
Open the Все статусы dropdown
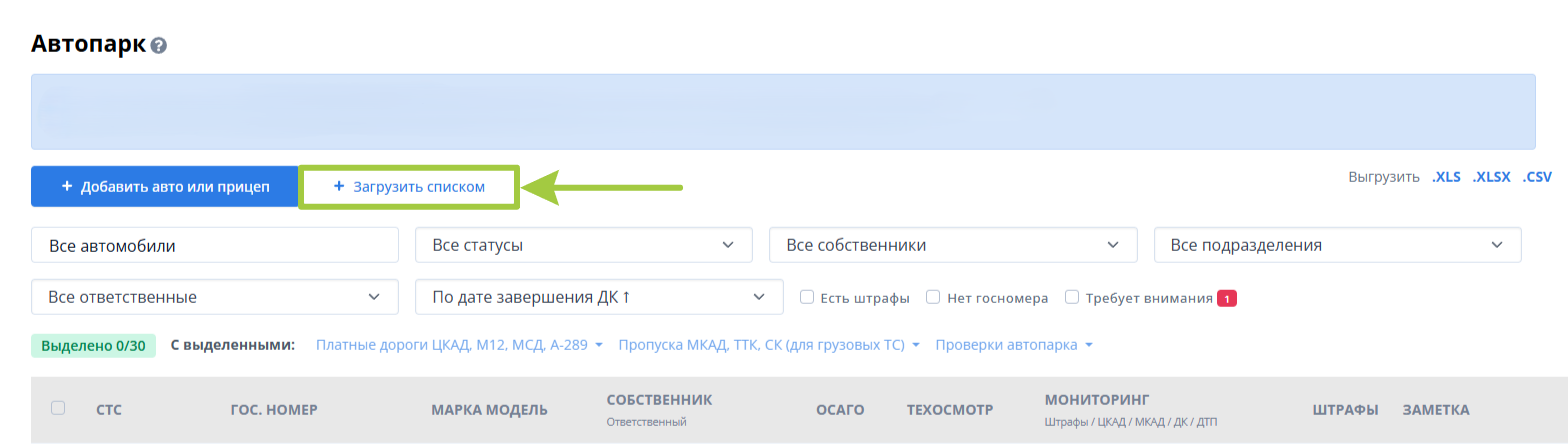[584, 245]
